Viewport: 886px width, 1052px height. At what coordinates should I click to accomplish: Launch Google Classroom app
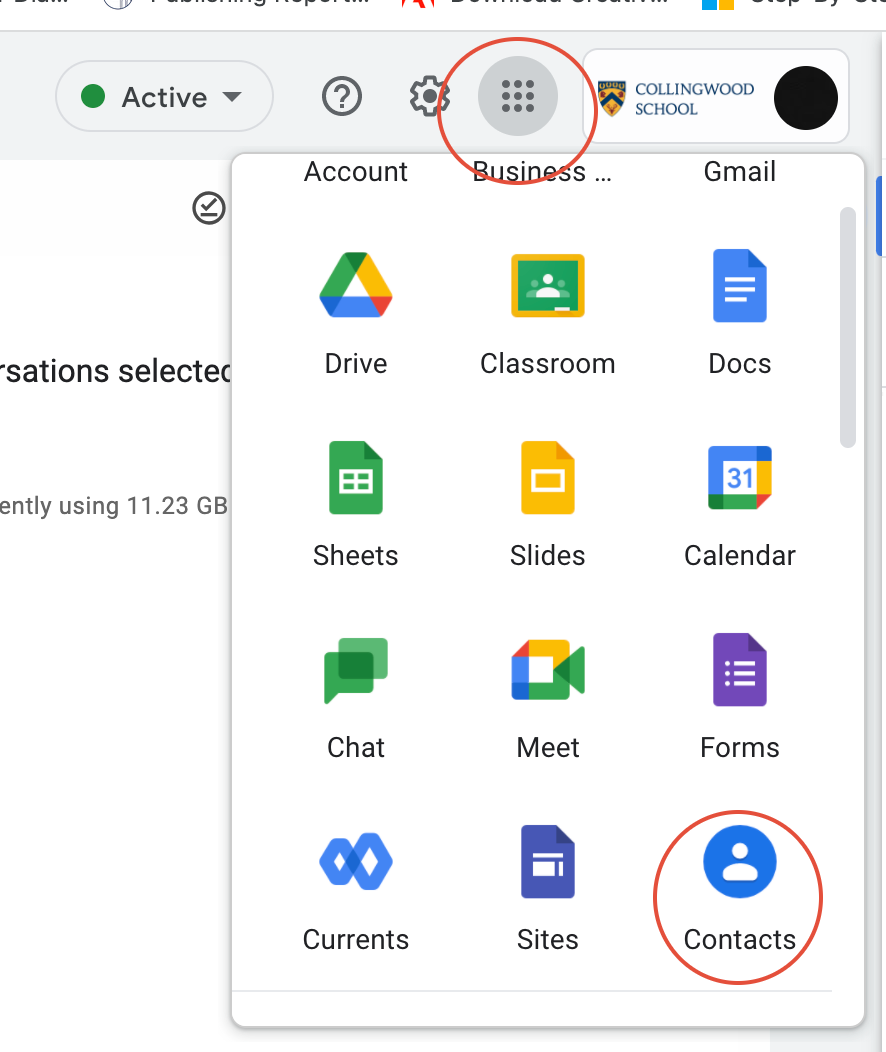pos(547,312)
